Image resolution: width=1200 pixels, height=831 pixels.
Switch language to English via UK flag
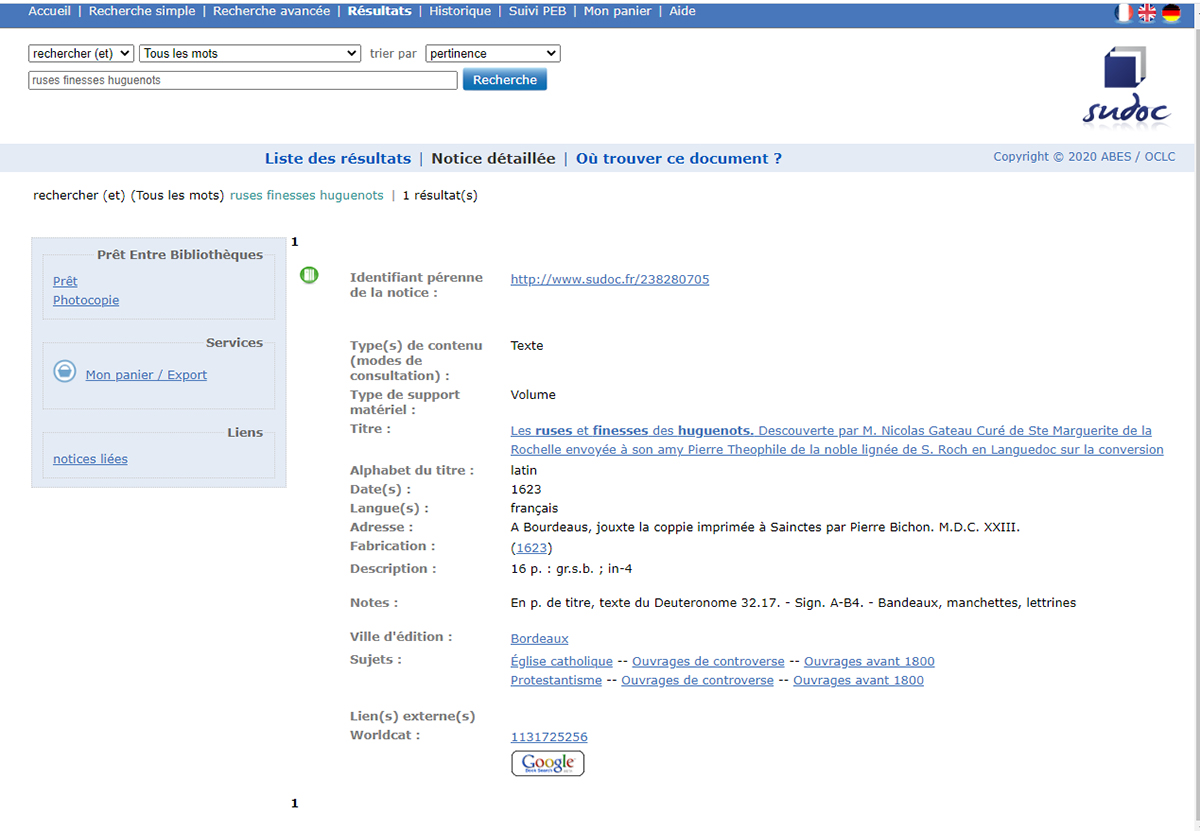pyautogui.click(x=1147, y=13)
